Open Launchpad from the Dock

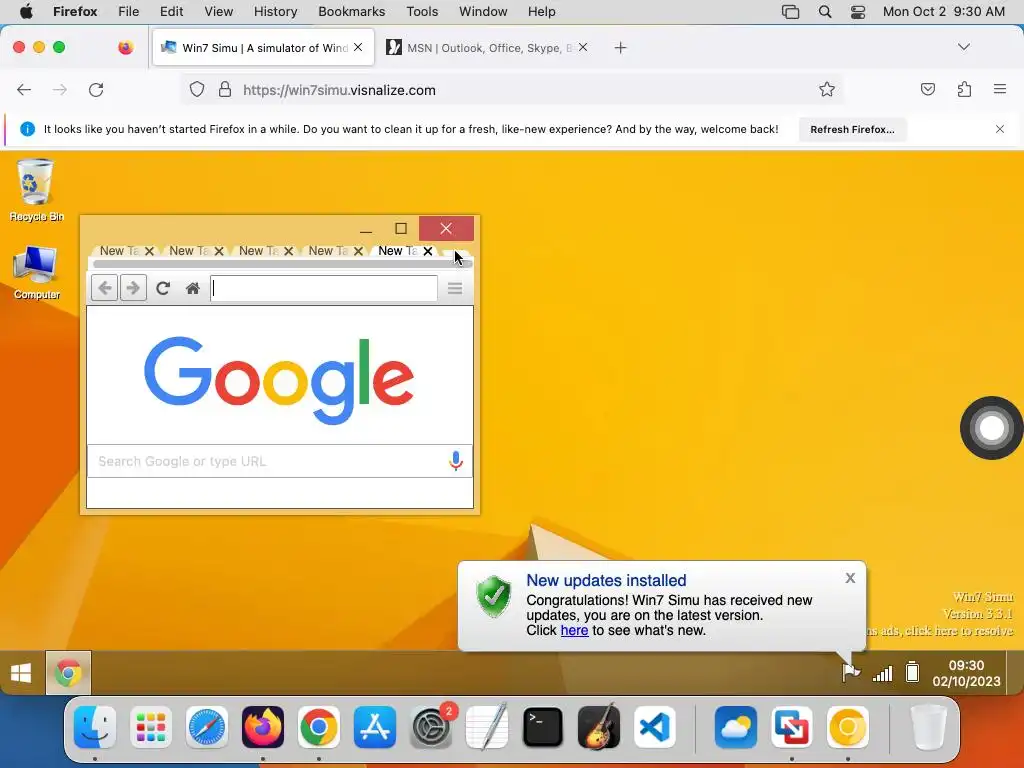click(x=151, y=727)
